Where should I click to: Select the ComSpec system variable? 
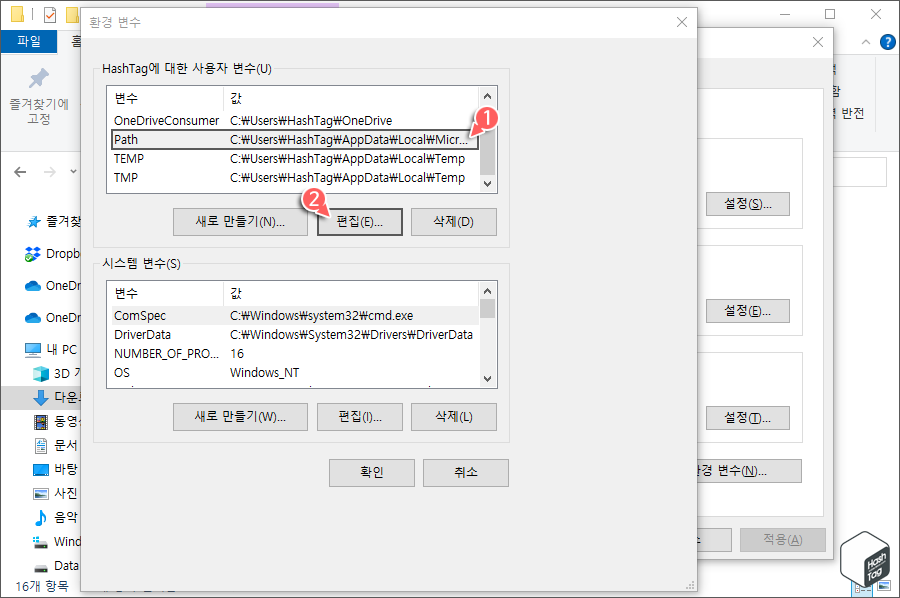coord(250,315)
